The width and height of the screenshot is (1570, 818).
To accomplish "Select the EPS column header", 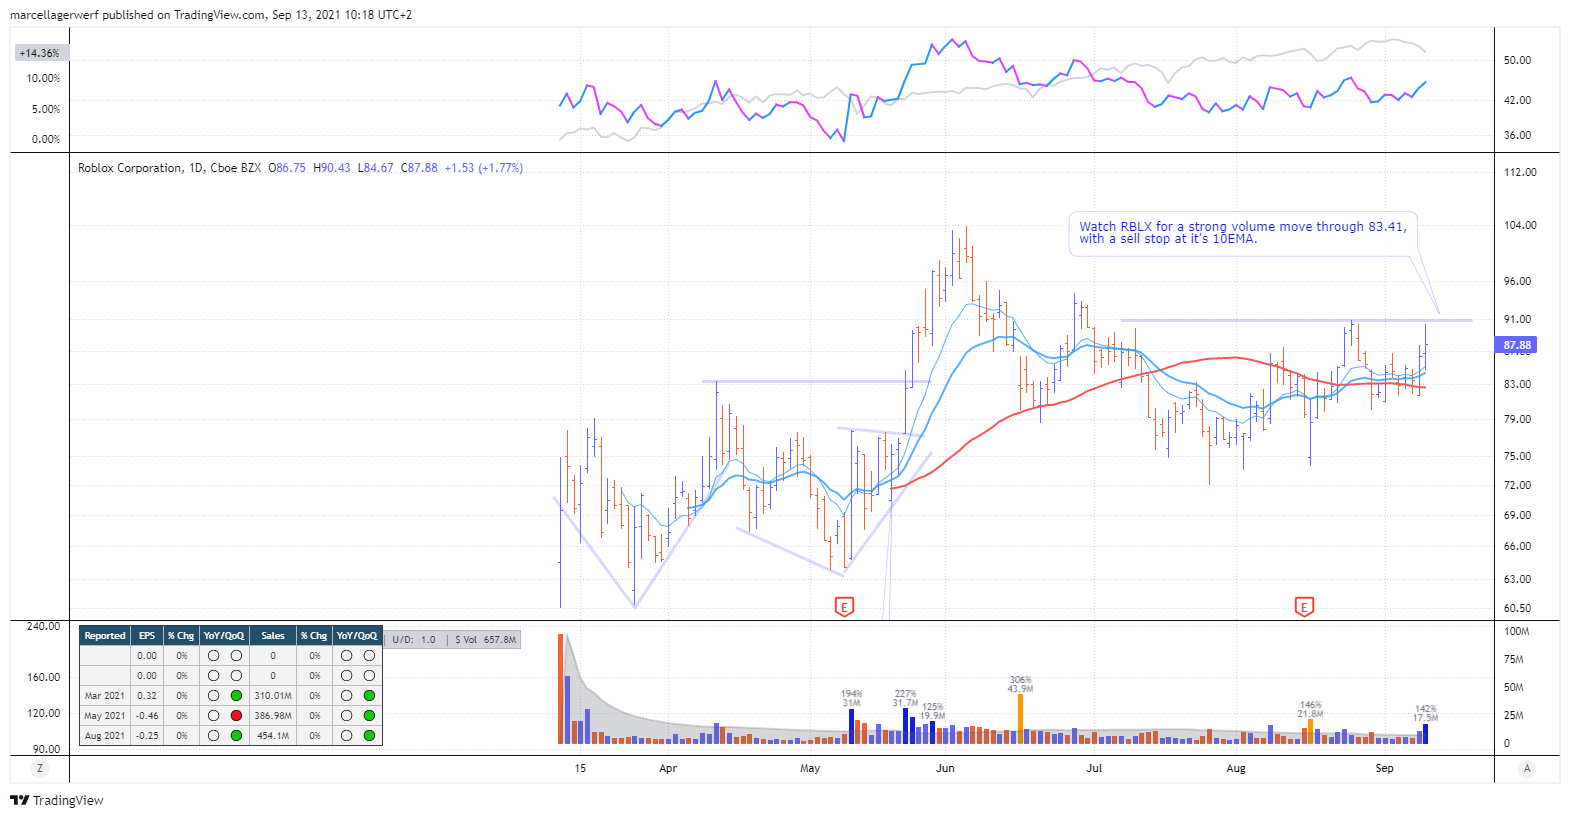I will 147,636.
